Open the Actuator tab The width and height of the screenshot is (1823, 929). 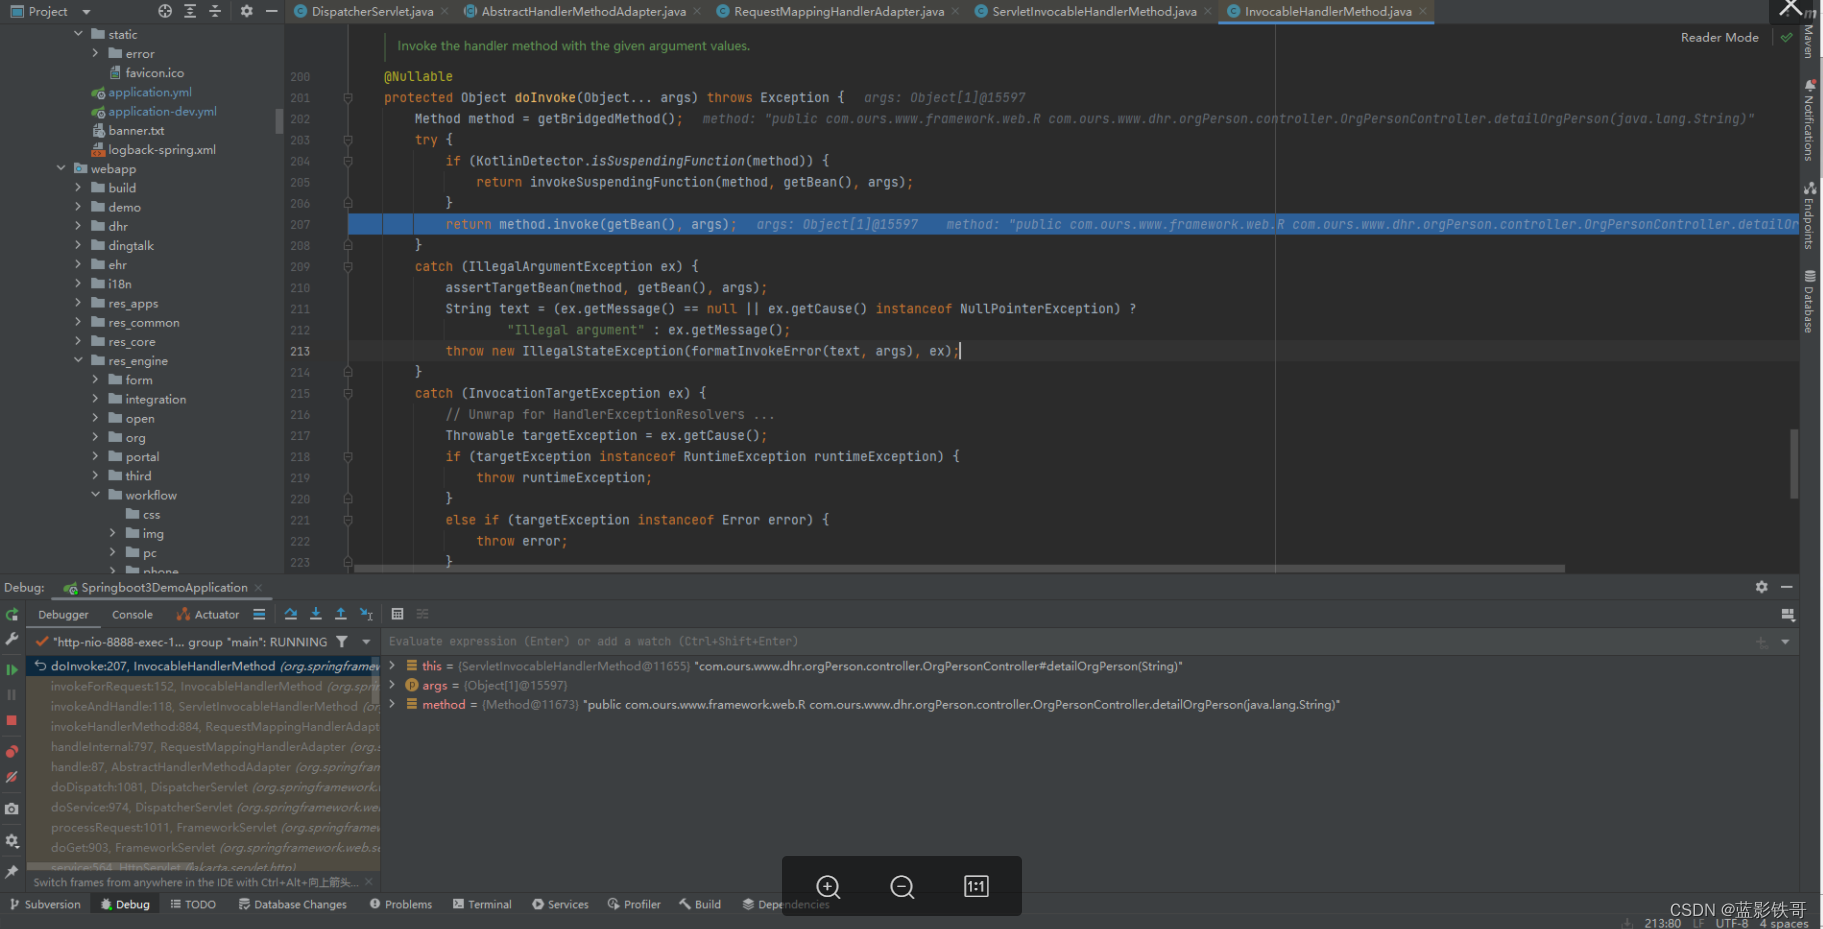208,615
